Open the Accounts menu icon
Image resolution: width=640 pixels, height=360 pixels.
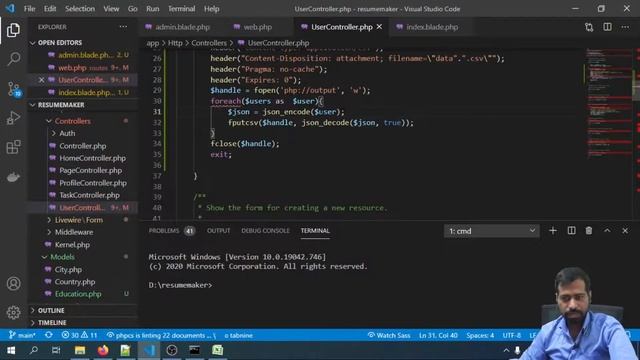point(13,283)
